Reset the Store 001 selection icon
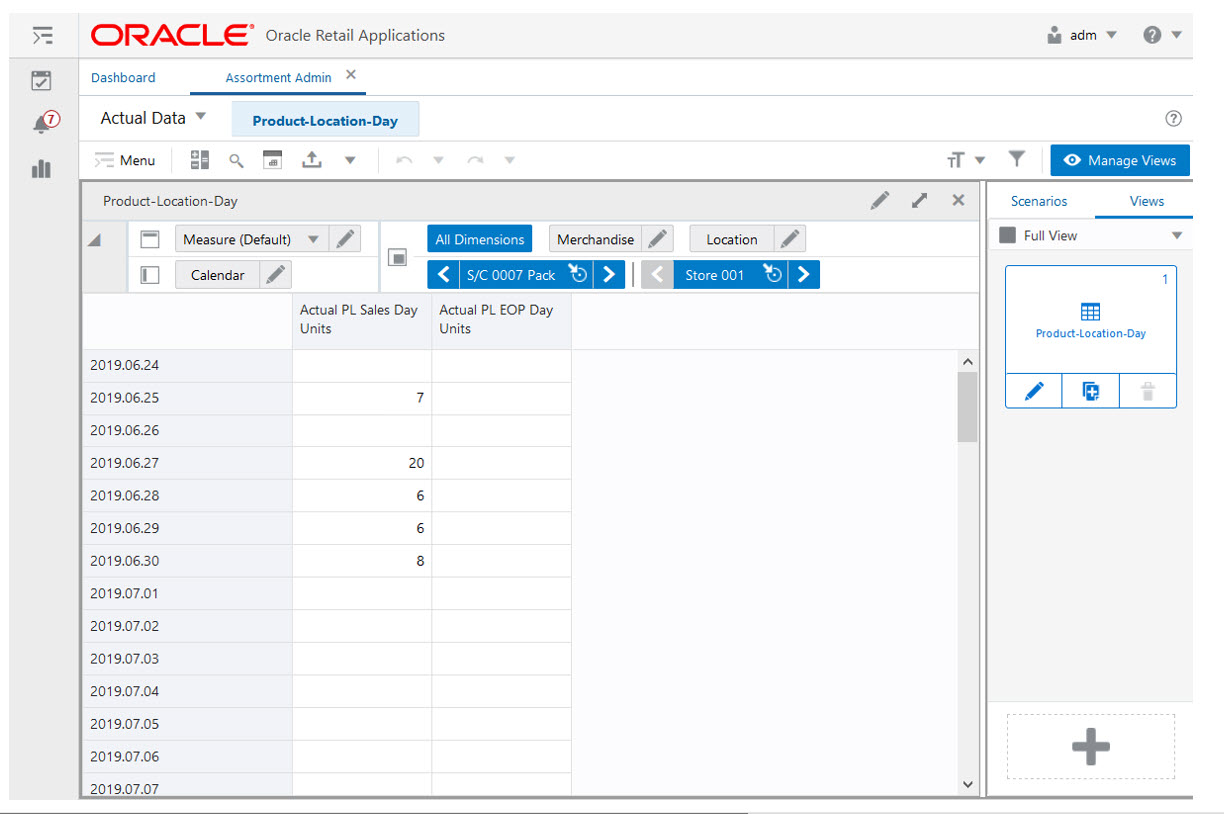The width and height of the screenshot is (1224, 814). point(773,275)
